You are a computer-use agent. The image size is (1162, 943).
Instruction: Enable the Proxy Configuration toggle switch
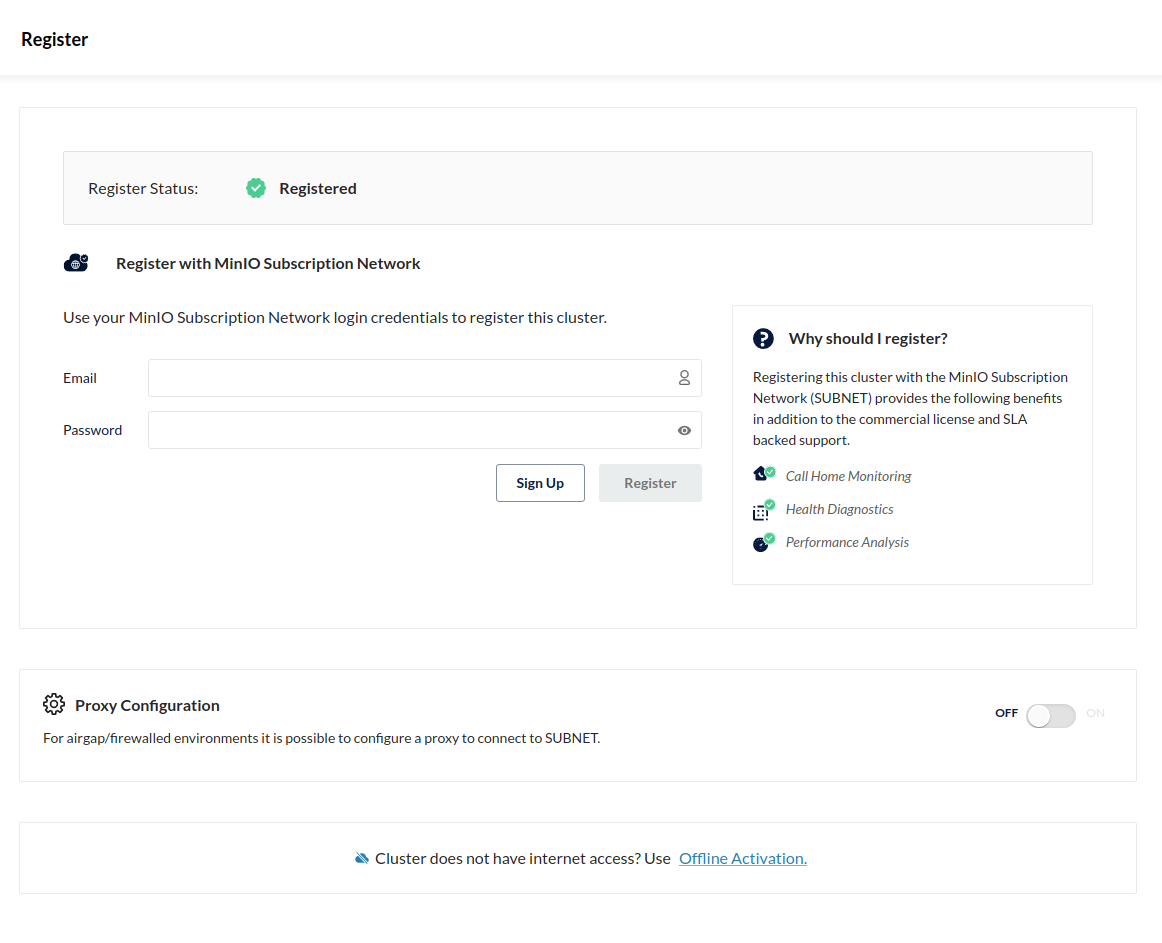coord(1050,715)
